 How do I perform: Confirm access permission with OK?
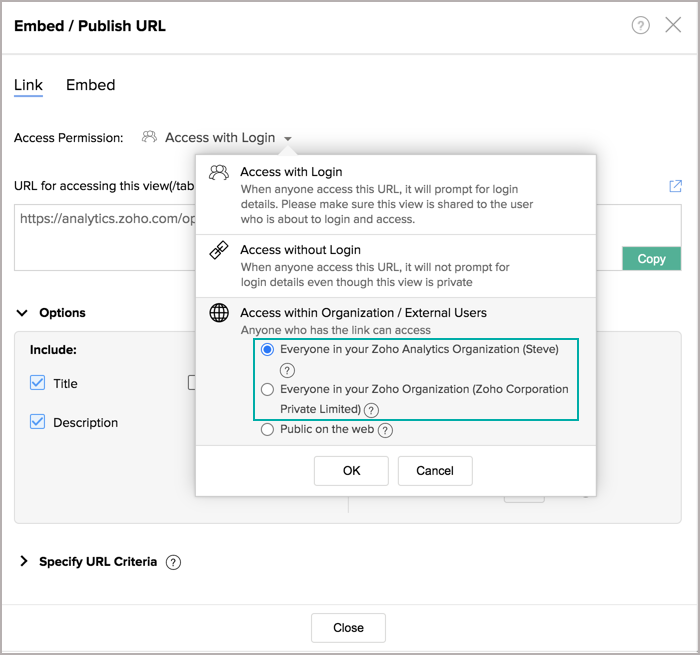click(x=351, y=471)
